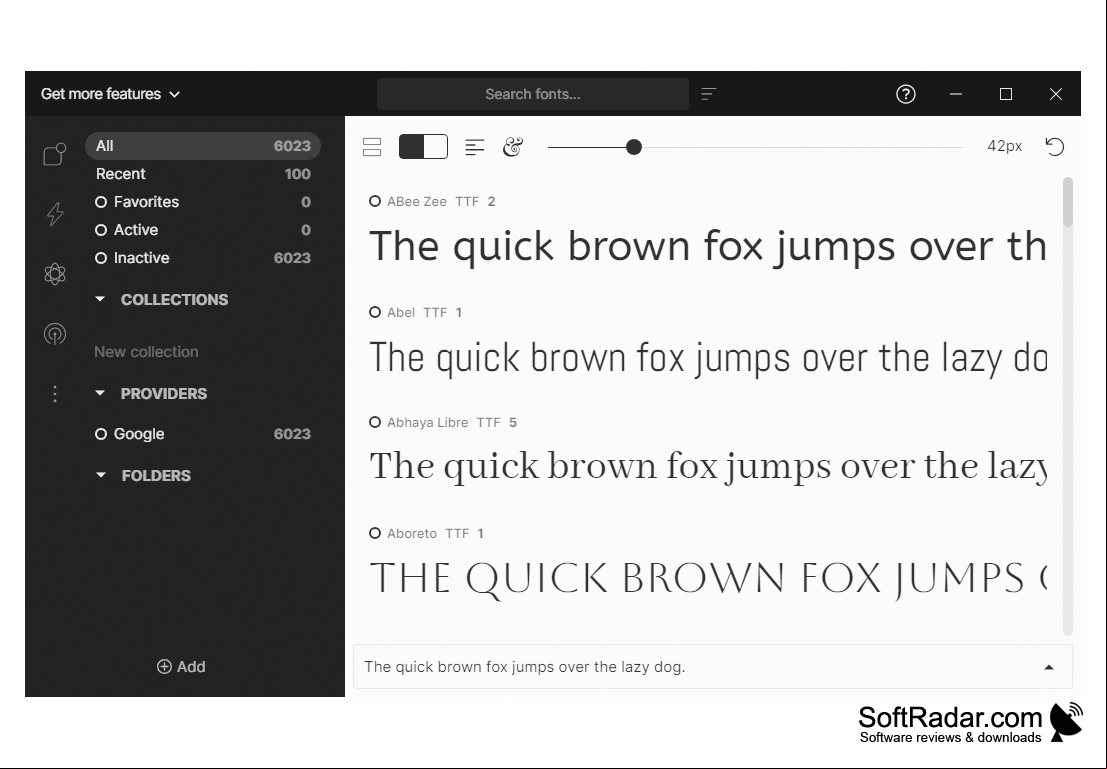Select the Abhaya Libre preview text line

(708, 467)
